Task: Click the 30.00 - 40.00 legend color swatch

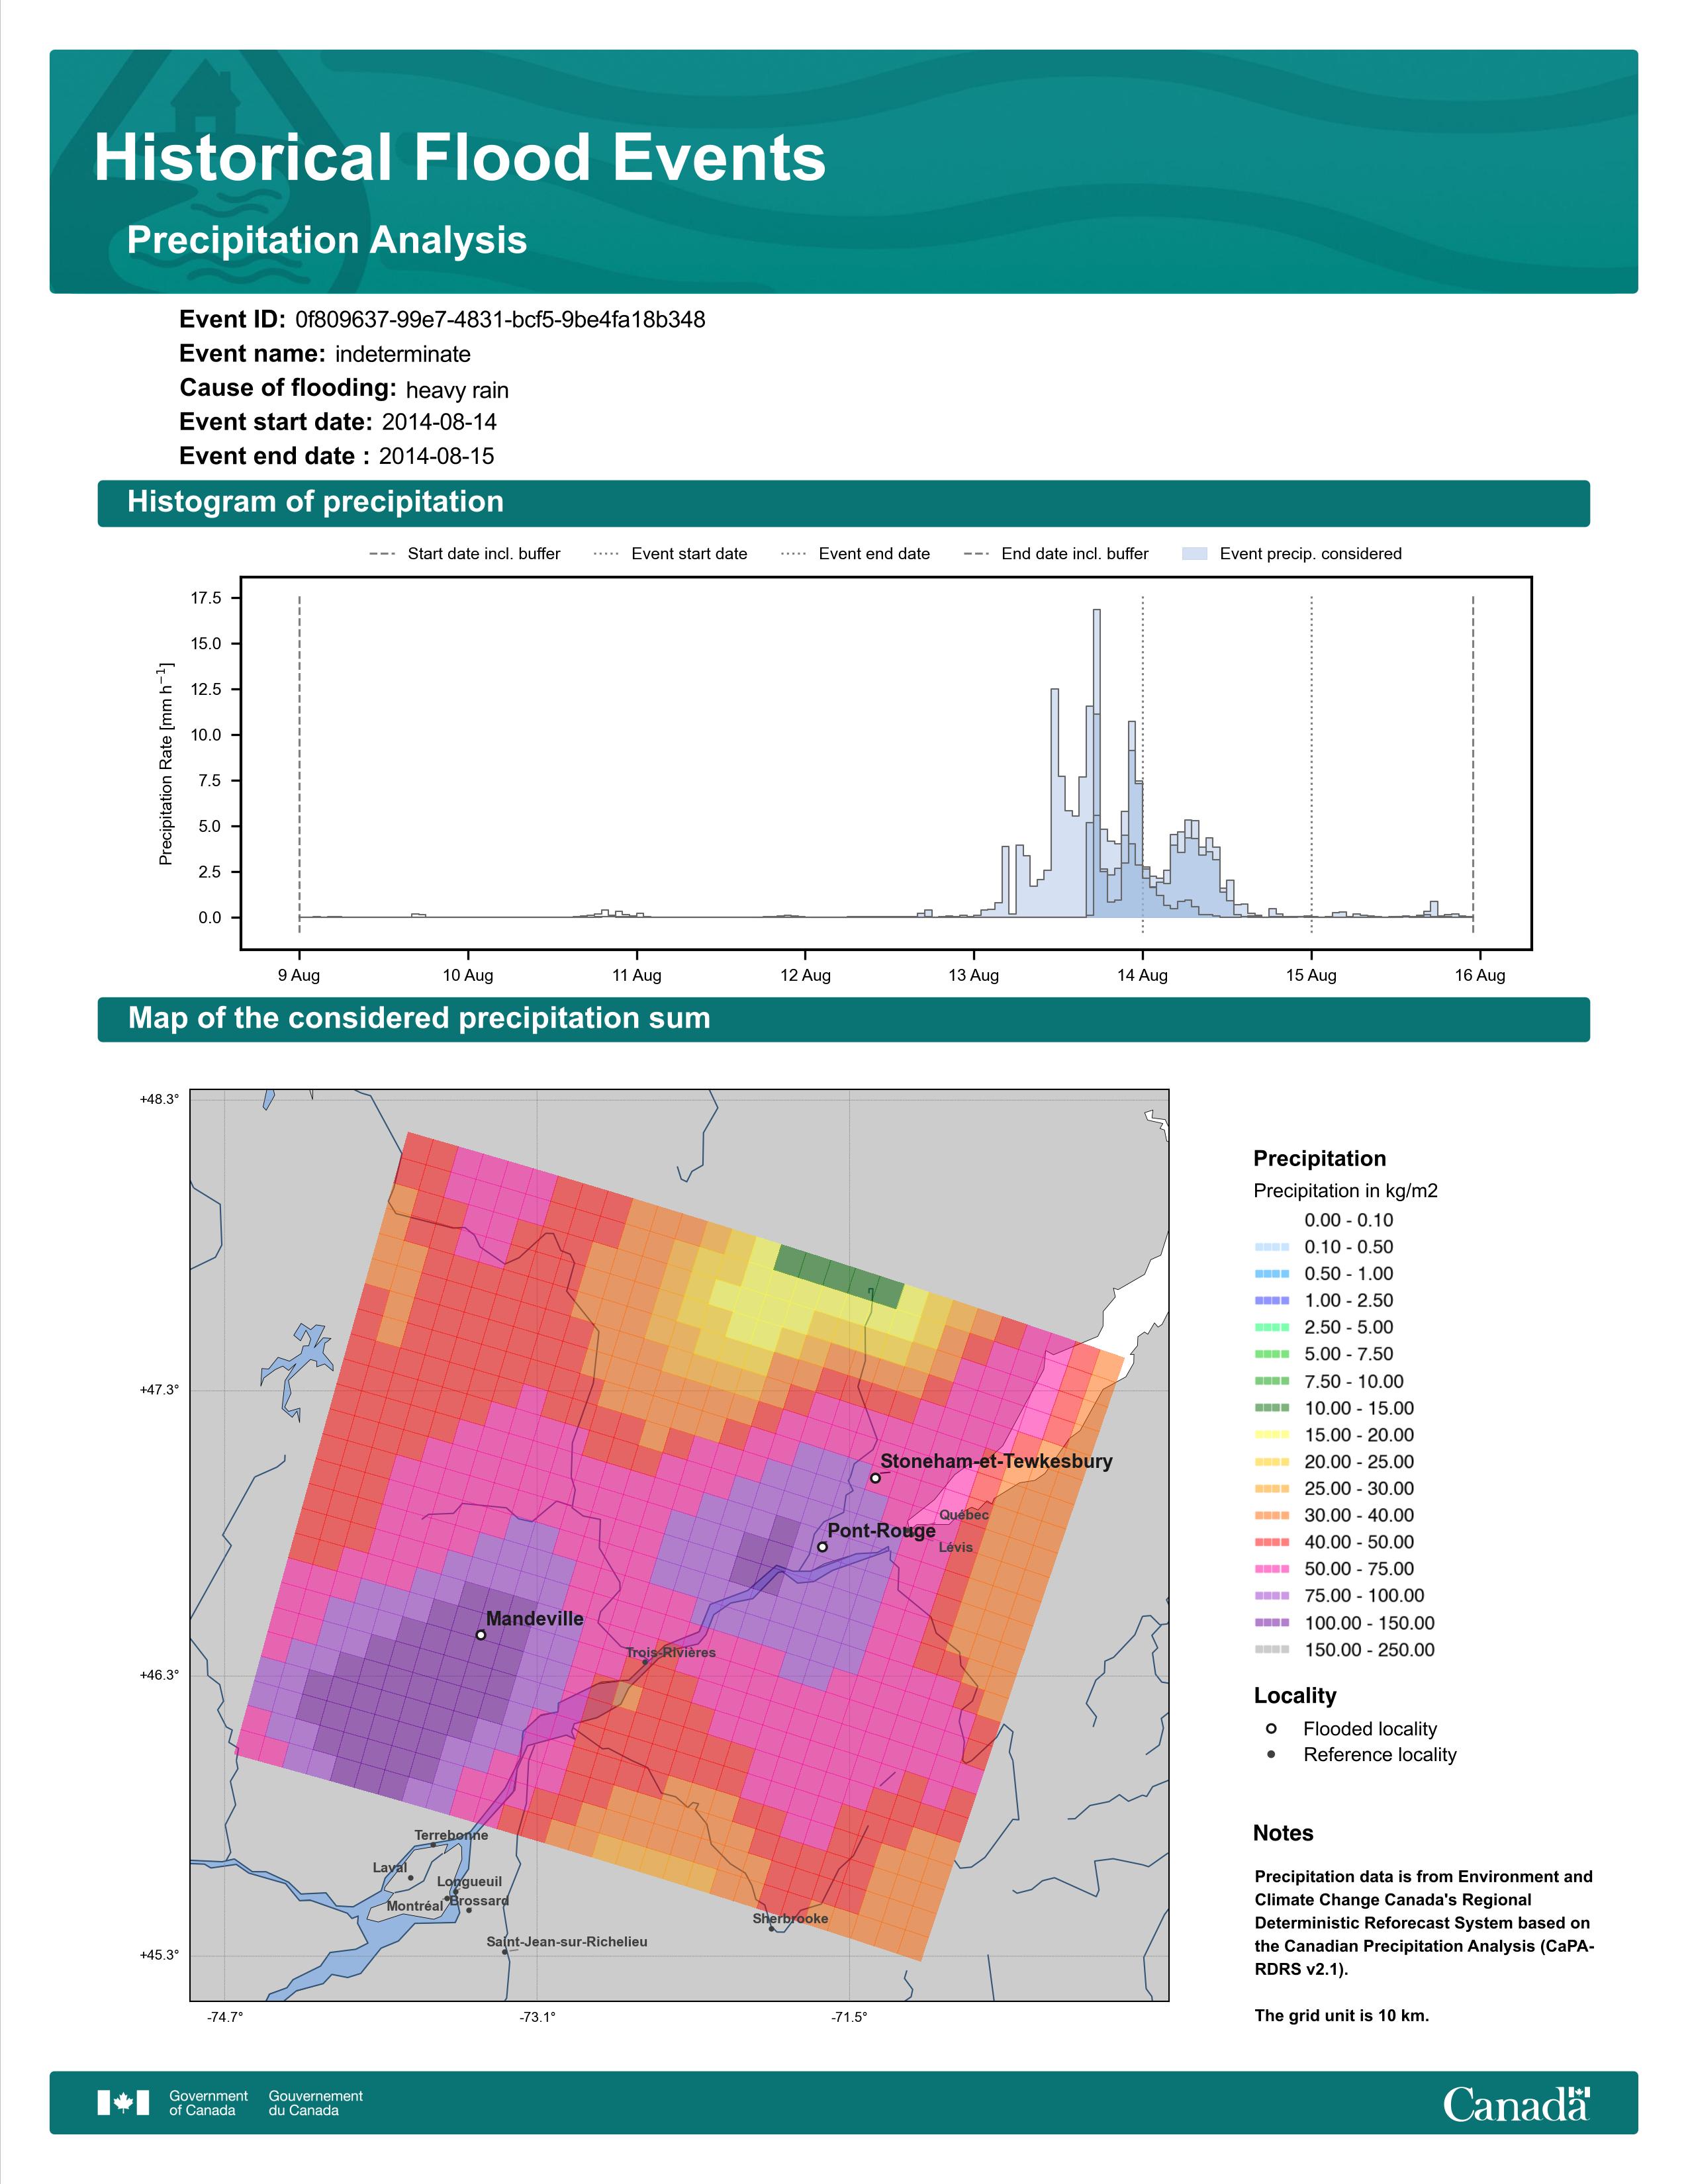Action: (x=1271, y=1516)
